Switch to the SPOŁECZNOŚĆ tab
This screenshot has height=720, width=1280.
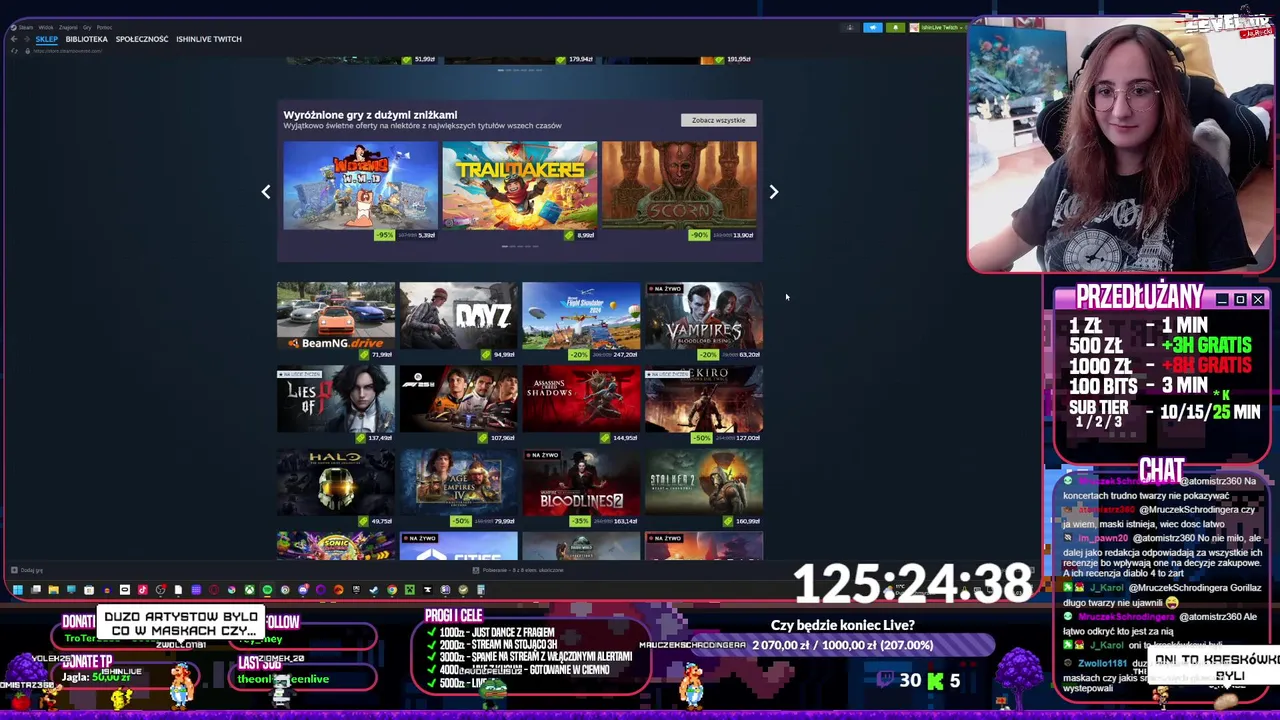(x=142, y=39)
